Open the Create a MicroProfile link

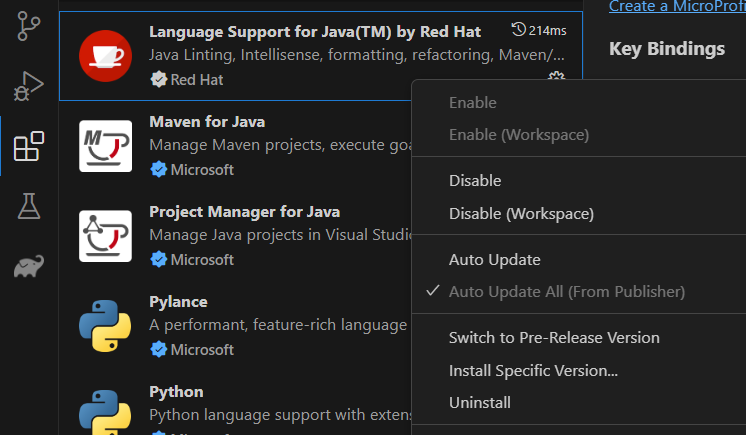[x=677, y=7]
